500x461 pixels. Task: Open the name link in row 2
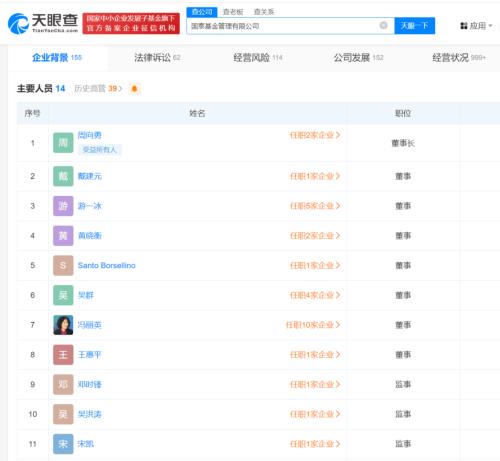(90, 176)
